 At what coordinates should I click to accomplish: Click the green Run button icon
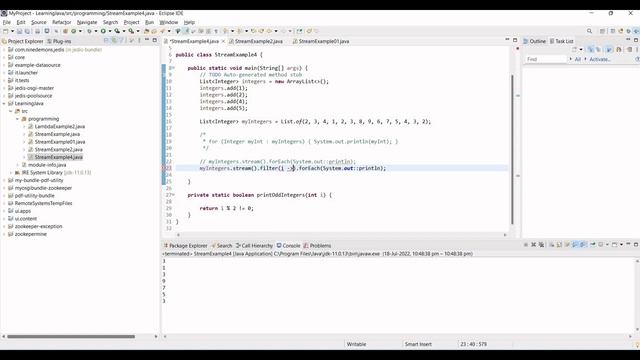103,31
